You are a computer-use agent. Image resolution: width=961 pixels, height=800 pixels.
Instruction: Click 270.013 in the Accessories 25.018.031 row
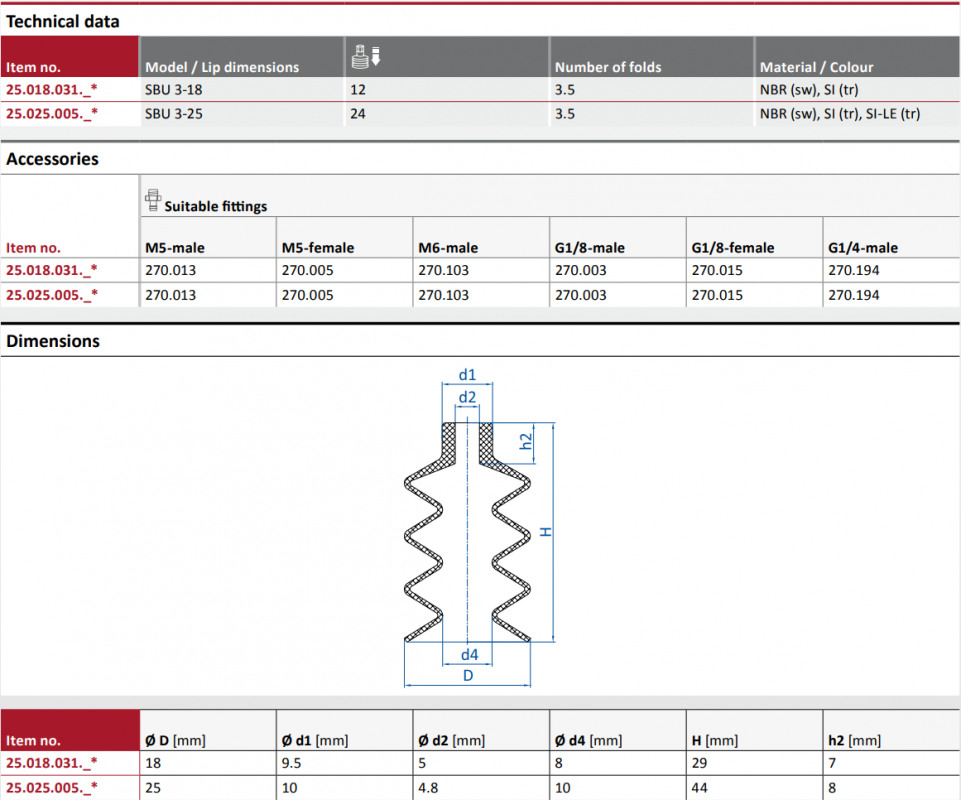(x=170, y=270)
